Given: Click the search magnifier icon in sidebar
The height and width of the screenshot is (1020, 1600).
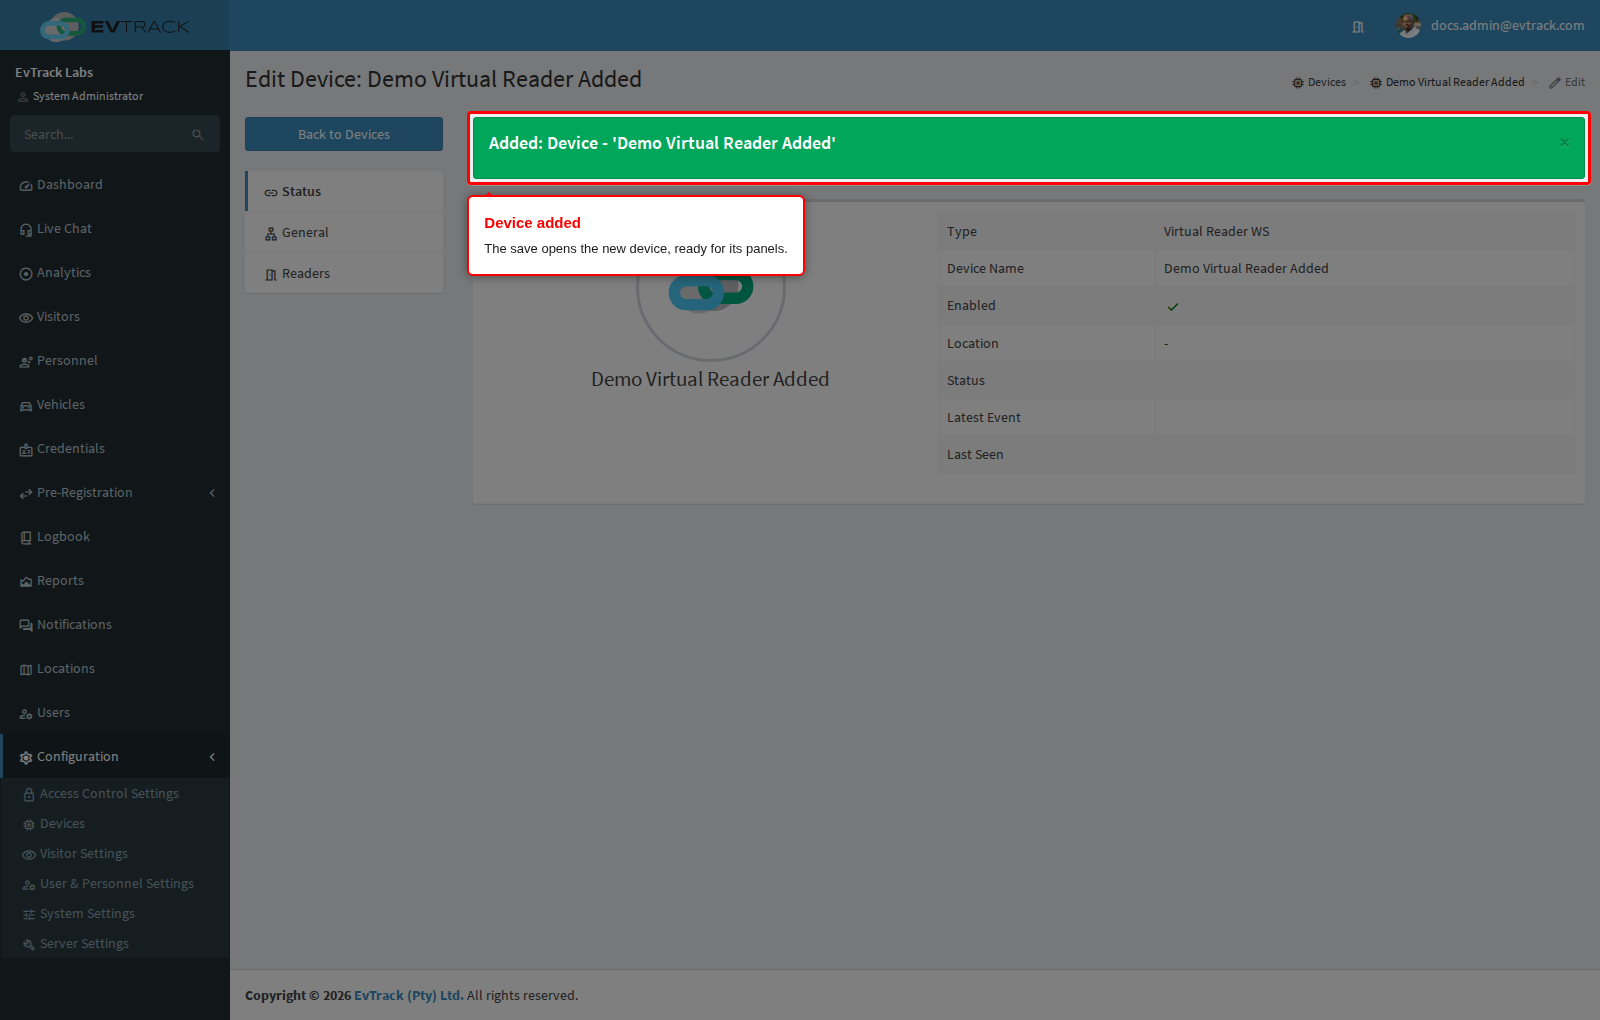Looking at the screenshot, I should tap(198, 134).
